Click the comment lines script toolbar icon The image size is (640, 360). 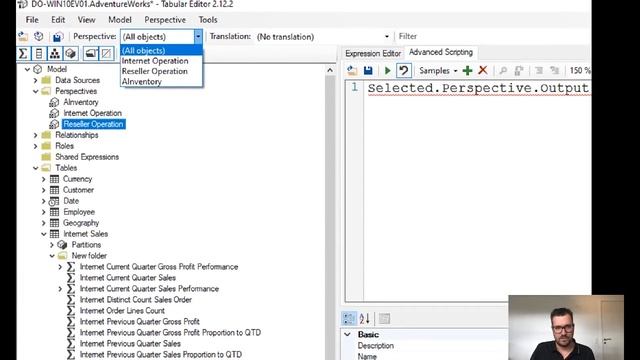539,71
